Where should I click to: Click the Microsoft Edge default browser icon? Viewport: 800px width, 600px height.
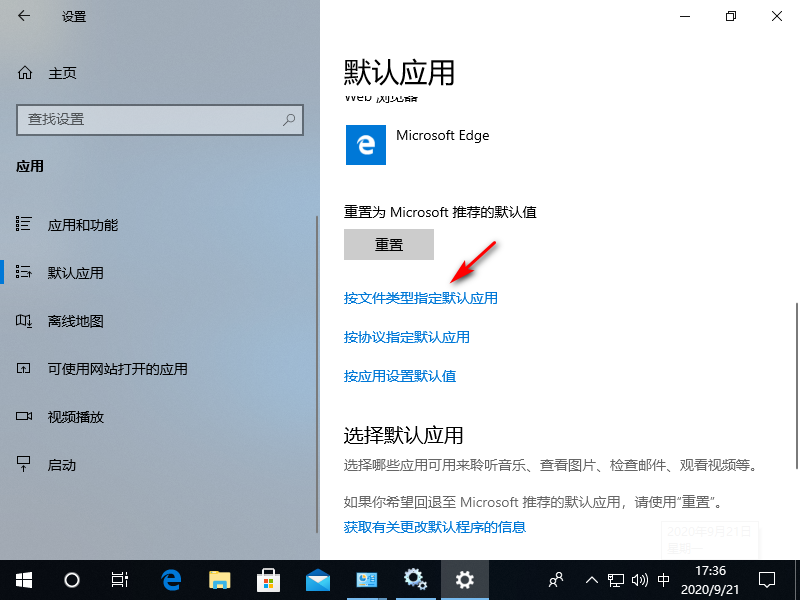(365, 145)
